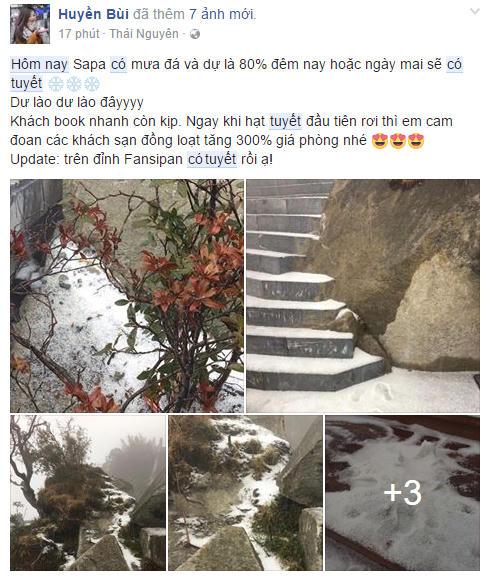This screenshot has height=577, width=491.
Task: Open post options chevron dropdown
Action: click(x=475, y=12)
